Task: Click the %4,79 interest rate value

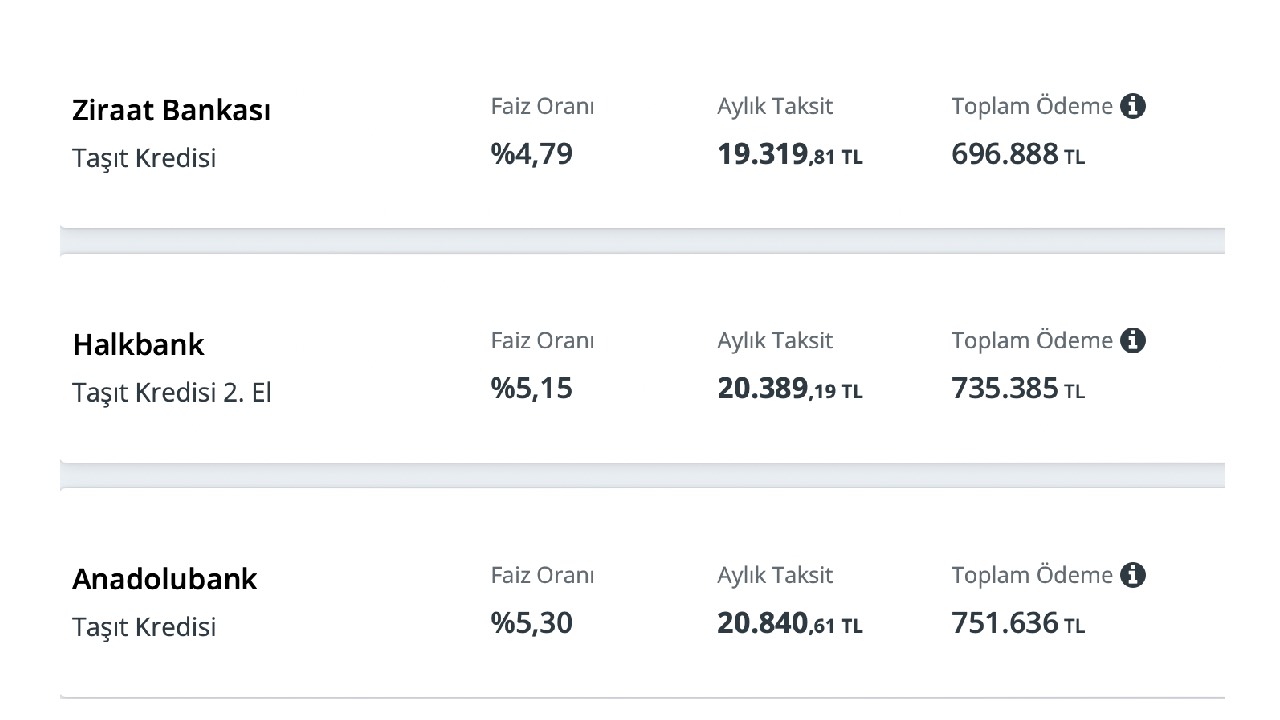Action: pos(532,155)
